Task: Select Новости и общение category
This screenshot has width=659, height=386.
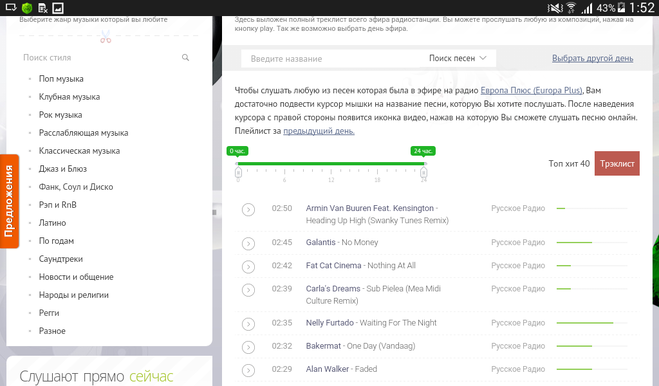Action: pos(76,277)
